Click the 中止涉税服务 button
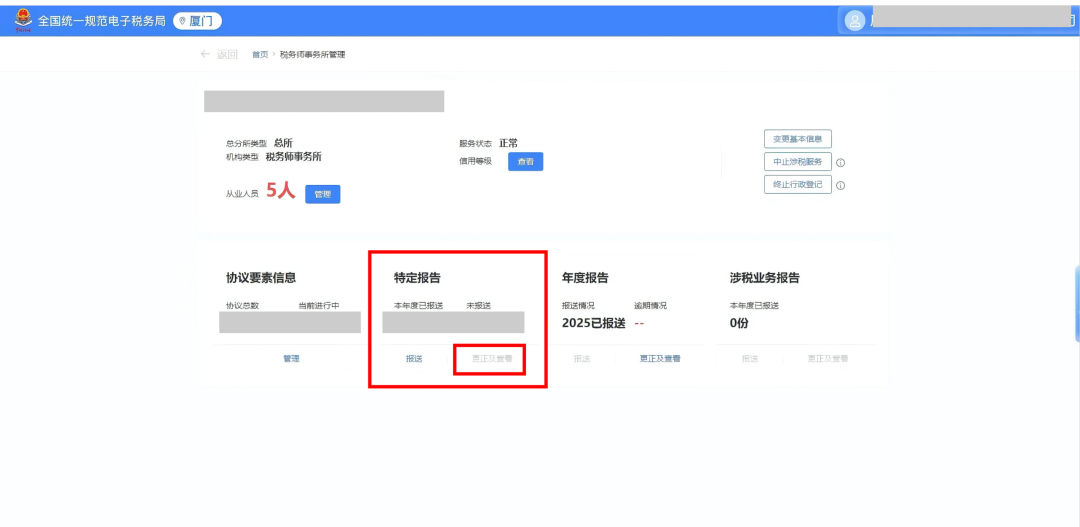The image size is (1080, 527). [x=798, y=162]
